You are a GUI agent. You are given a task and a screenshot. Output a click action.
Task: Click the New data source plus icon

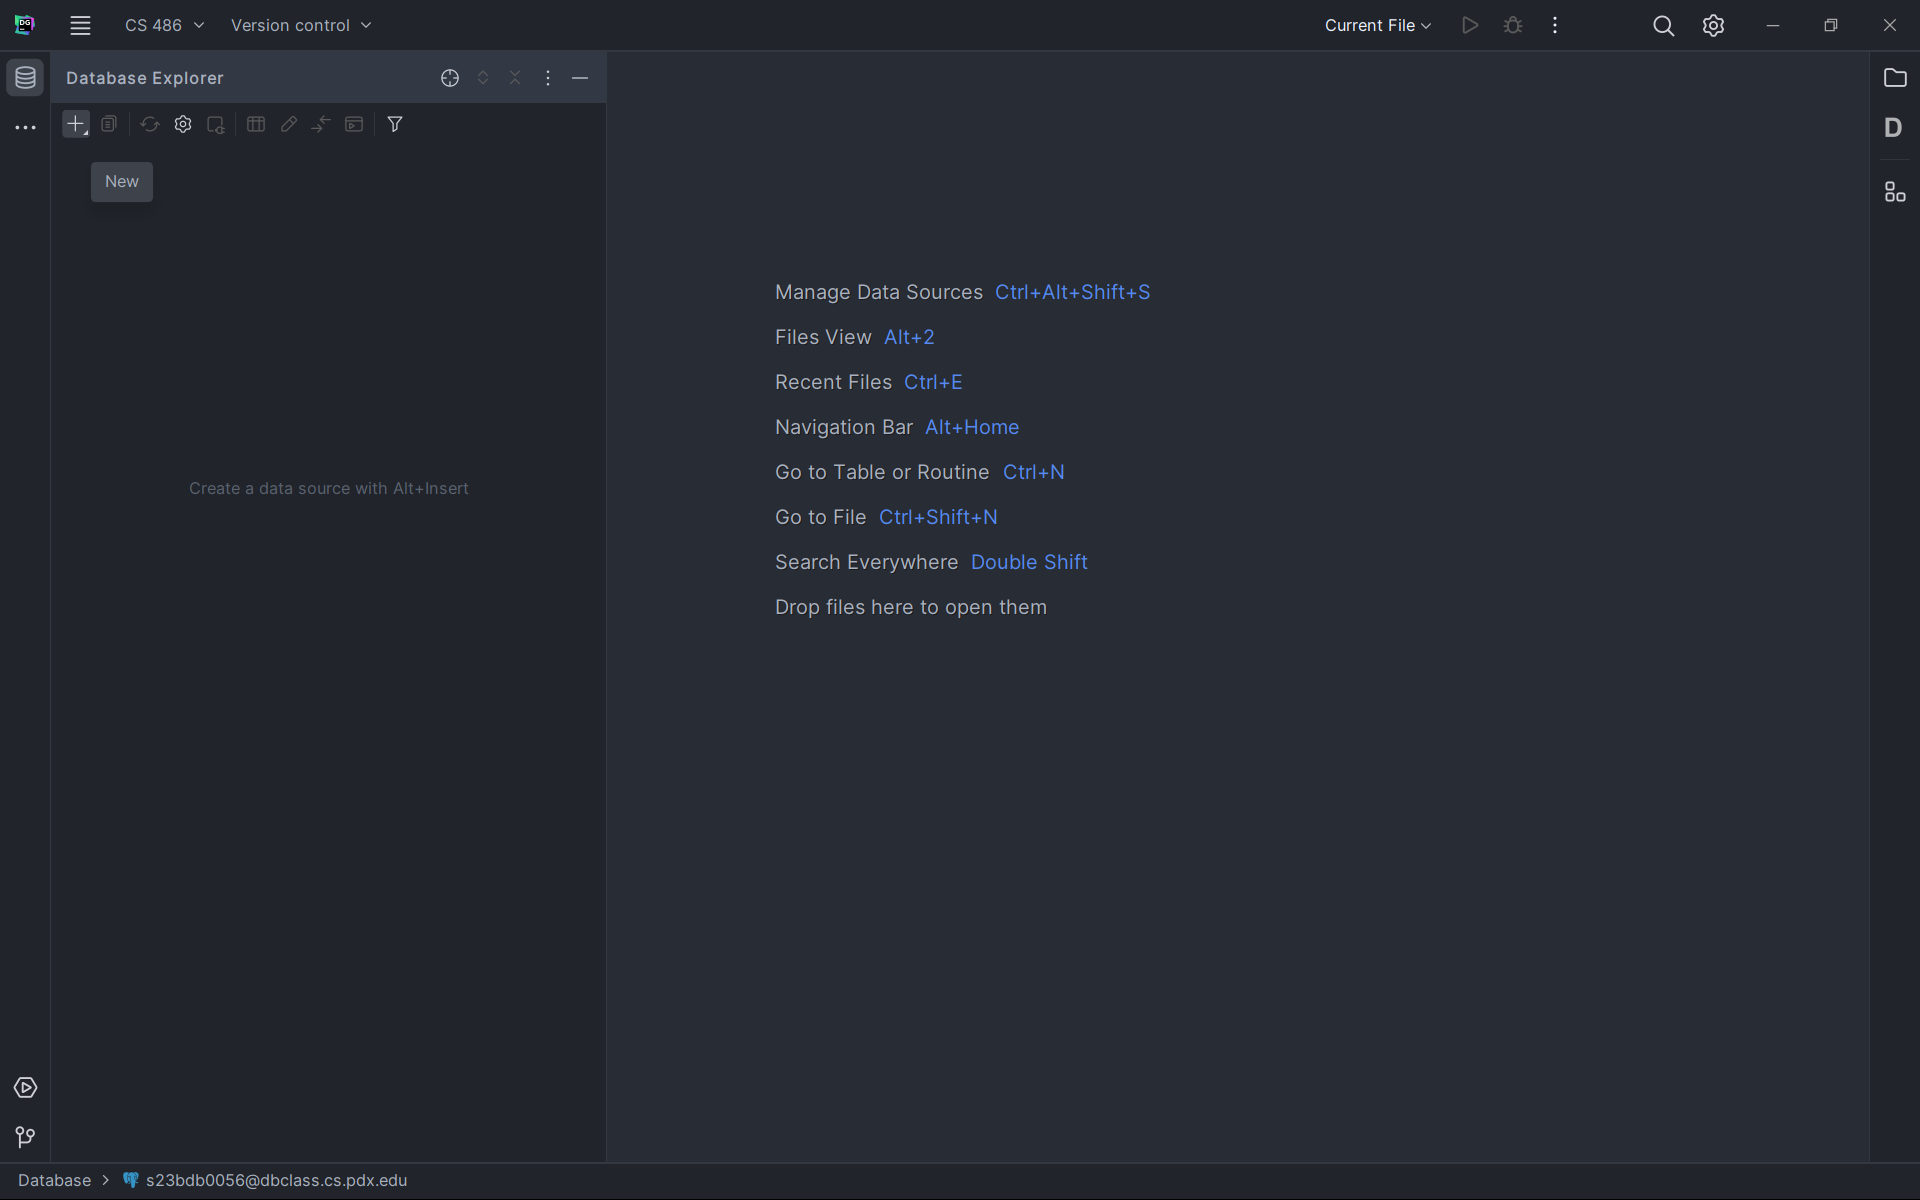click(x=75, y=124)
